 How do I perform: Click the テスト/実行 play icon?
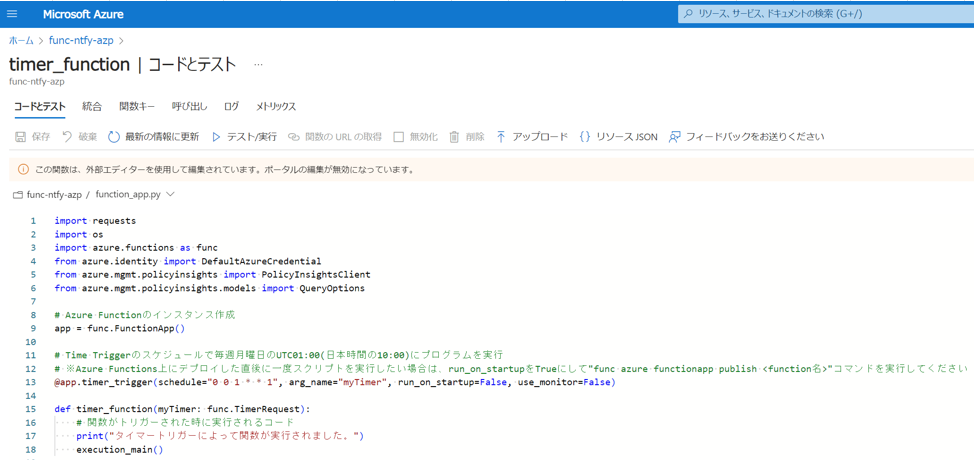coord(216,137)
